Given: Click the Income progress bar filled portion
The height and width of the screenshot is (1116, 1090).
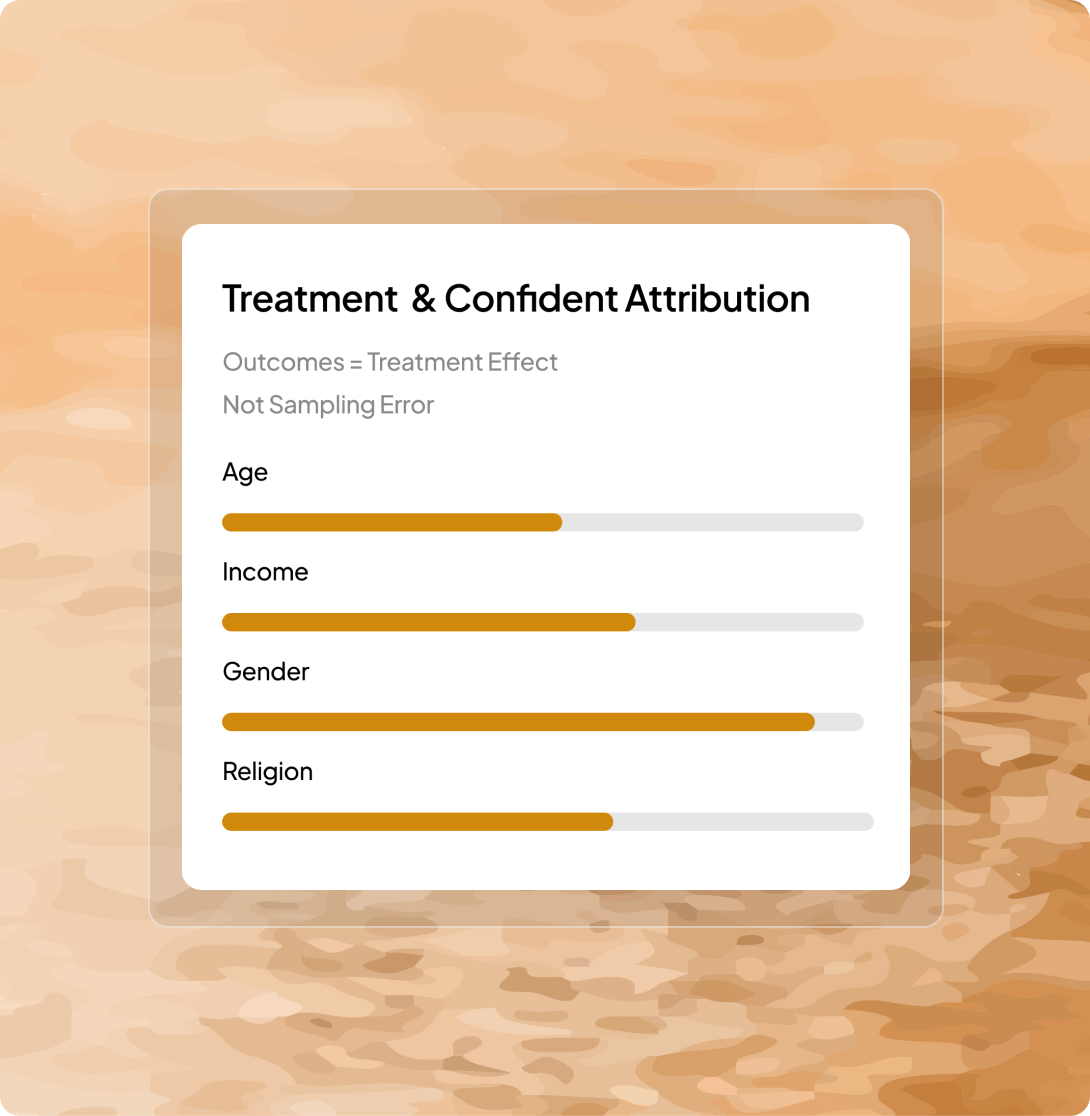Looking at the screenshot, I should 429,622.
